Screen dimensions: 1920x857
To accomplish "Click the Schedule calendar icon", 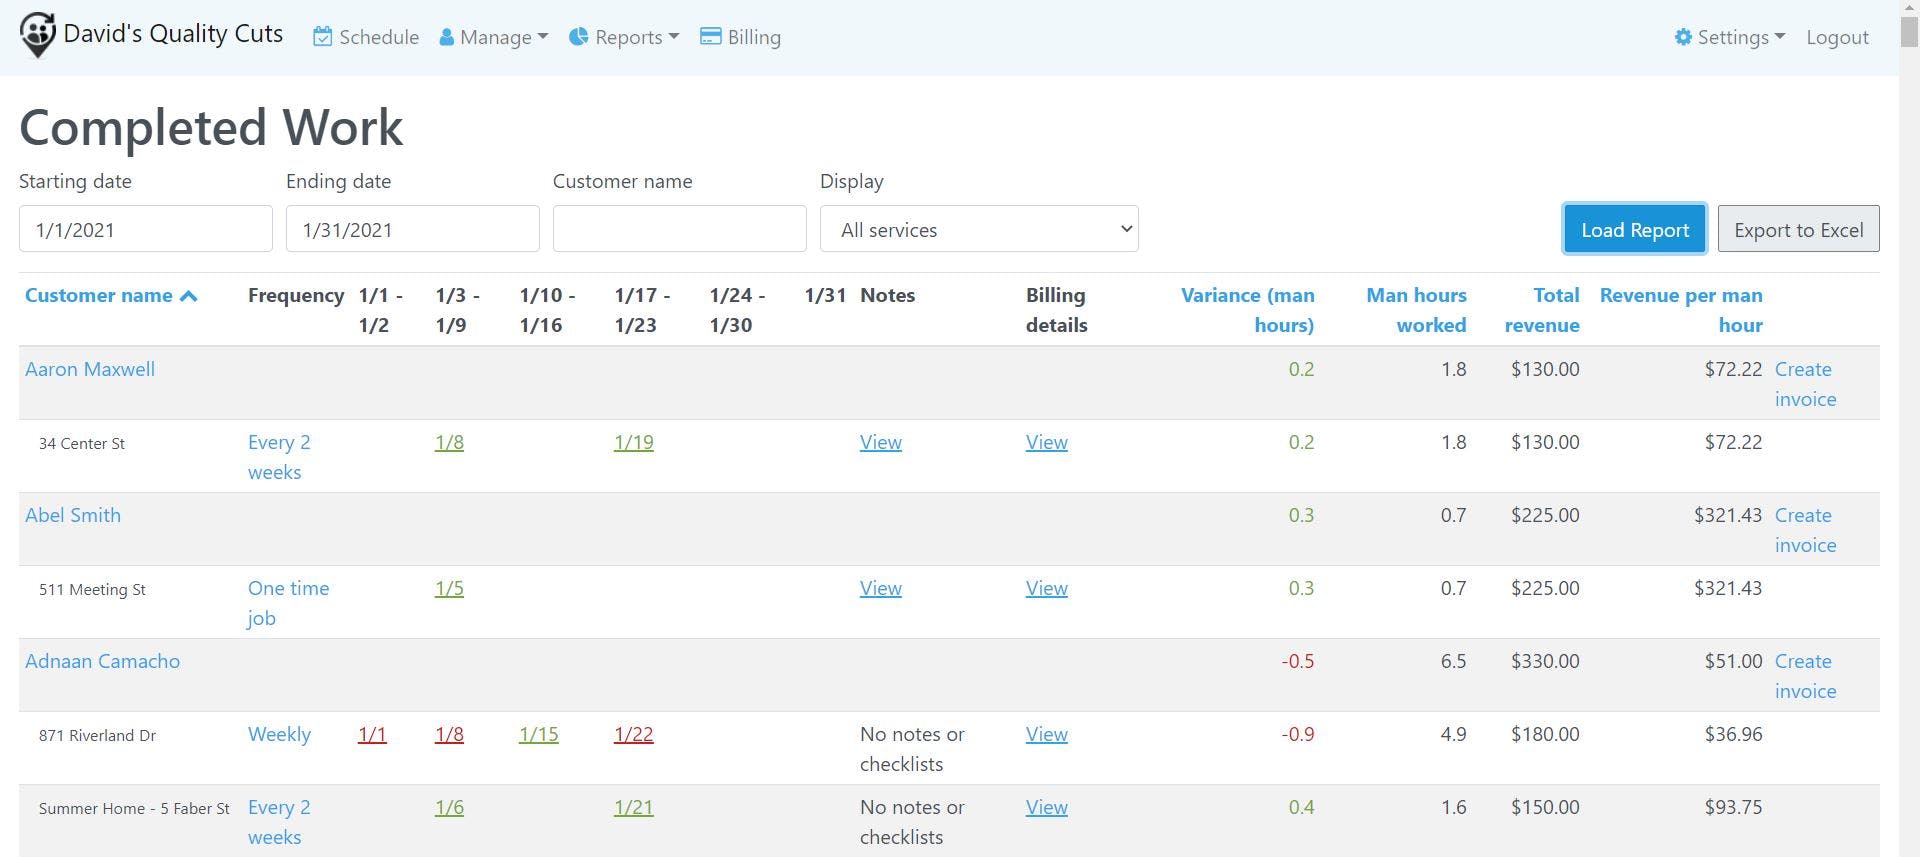I will coord(323,37).
